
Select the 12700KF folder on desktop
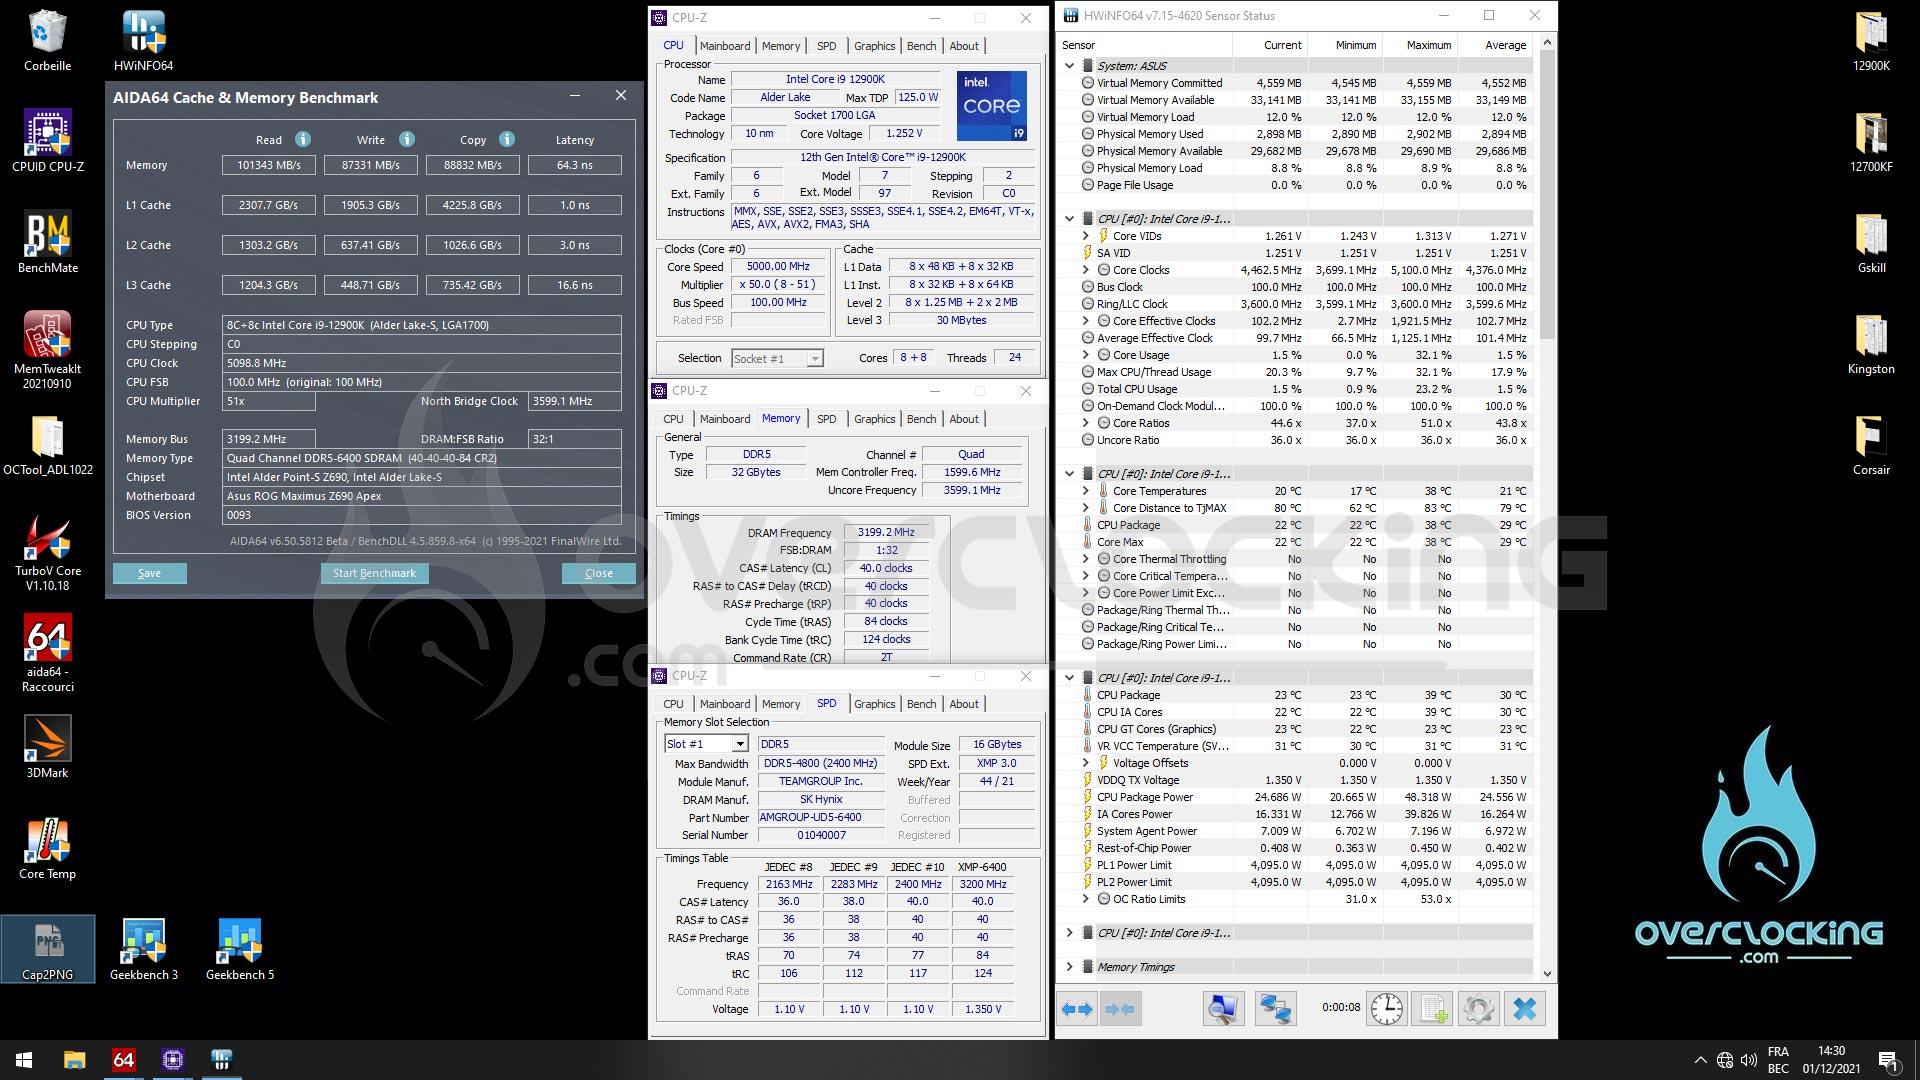1871,142
